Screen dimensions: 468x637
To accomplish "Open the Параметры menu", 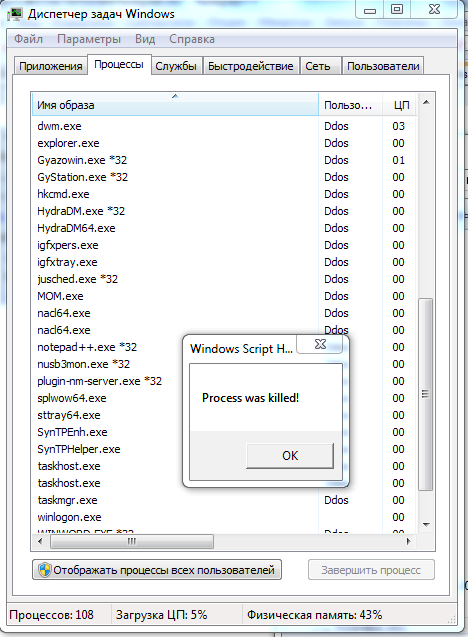I will (x=89, y=39).
